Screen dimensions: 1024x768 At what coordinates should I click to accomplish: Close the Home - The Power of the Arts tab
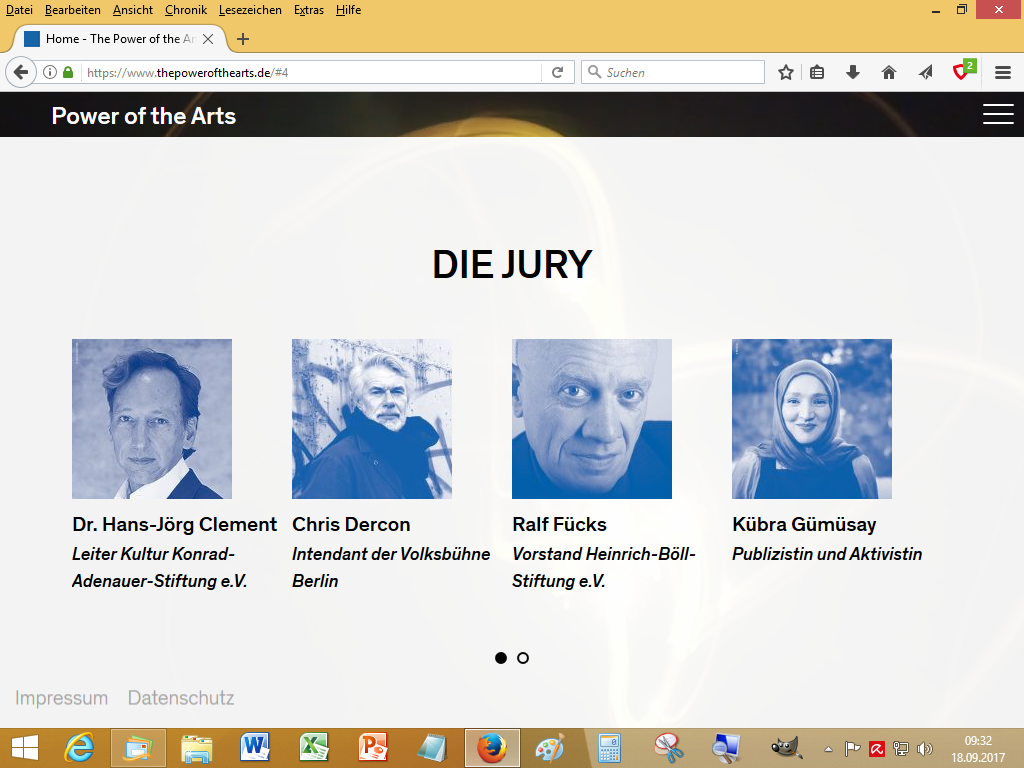(x=208, y=39)
